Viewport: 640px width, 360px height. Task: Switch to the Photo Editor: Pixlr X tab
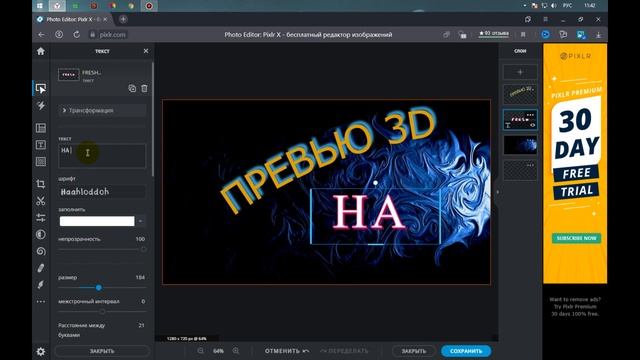pos(72,19)
